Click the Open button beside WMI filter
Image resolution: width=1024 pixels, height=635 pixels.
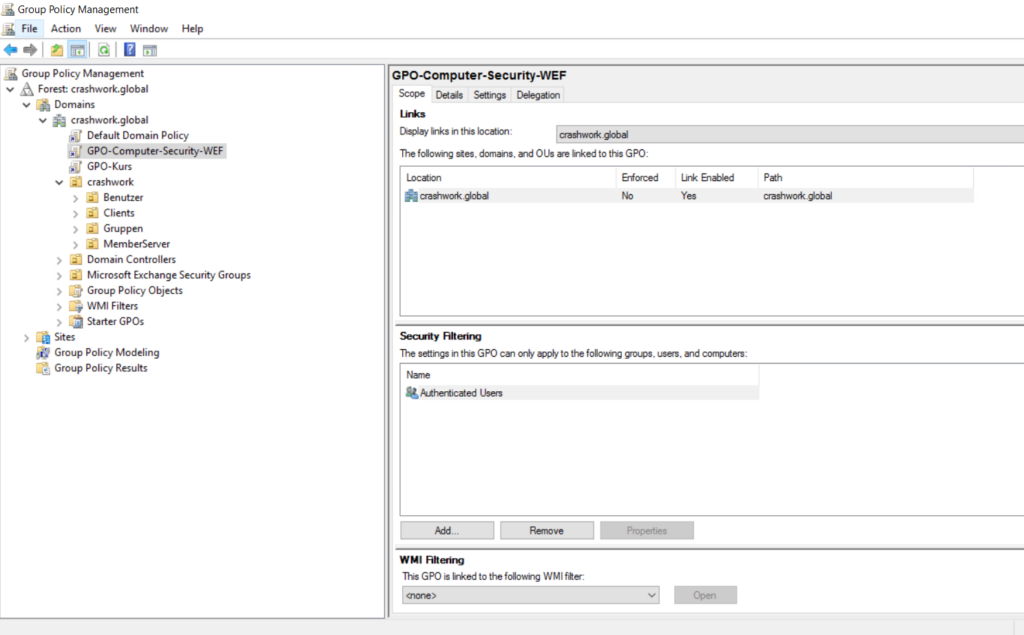click(705, 595)
